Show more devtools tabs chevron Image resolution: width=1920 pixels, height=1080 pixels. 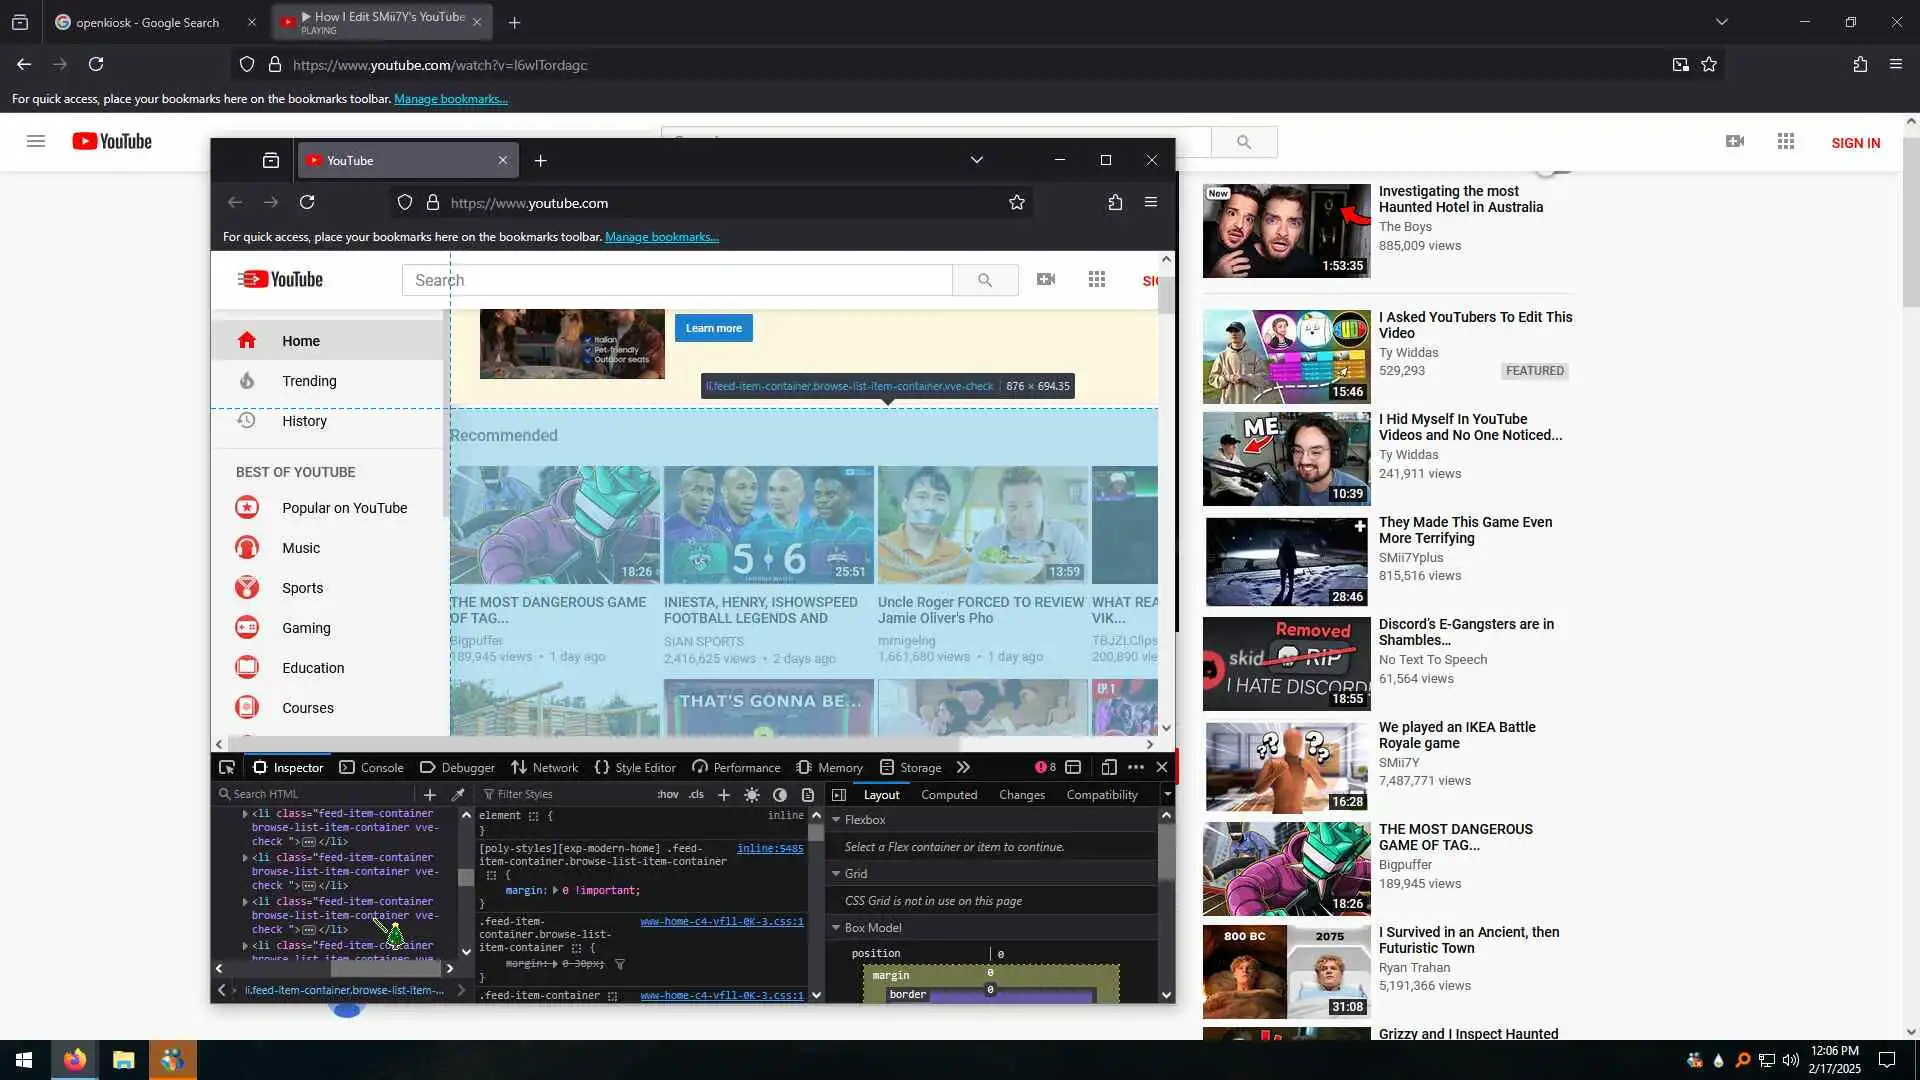[963, 768]
